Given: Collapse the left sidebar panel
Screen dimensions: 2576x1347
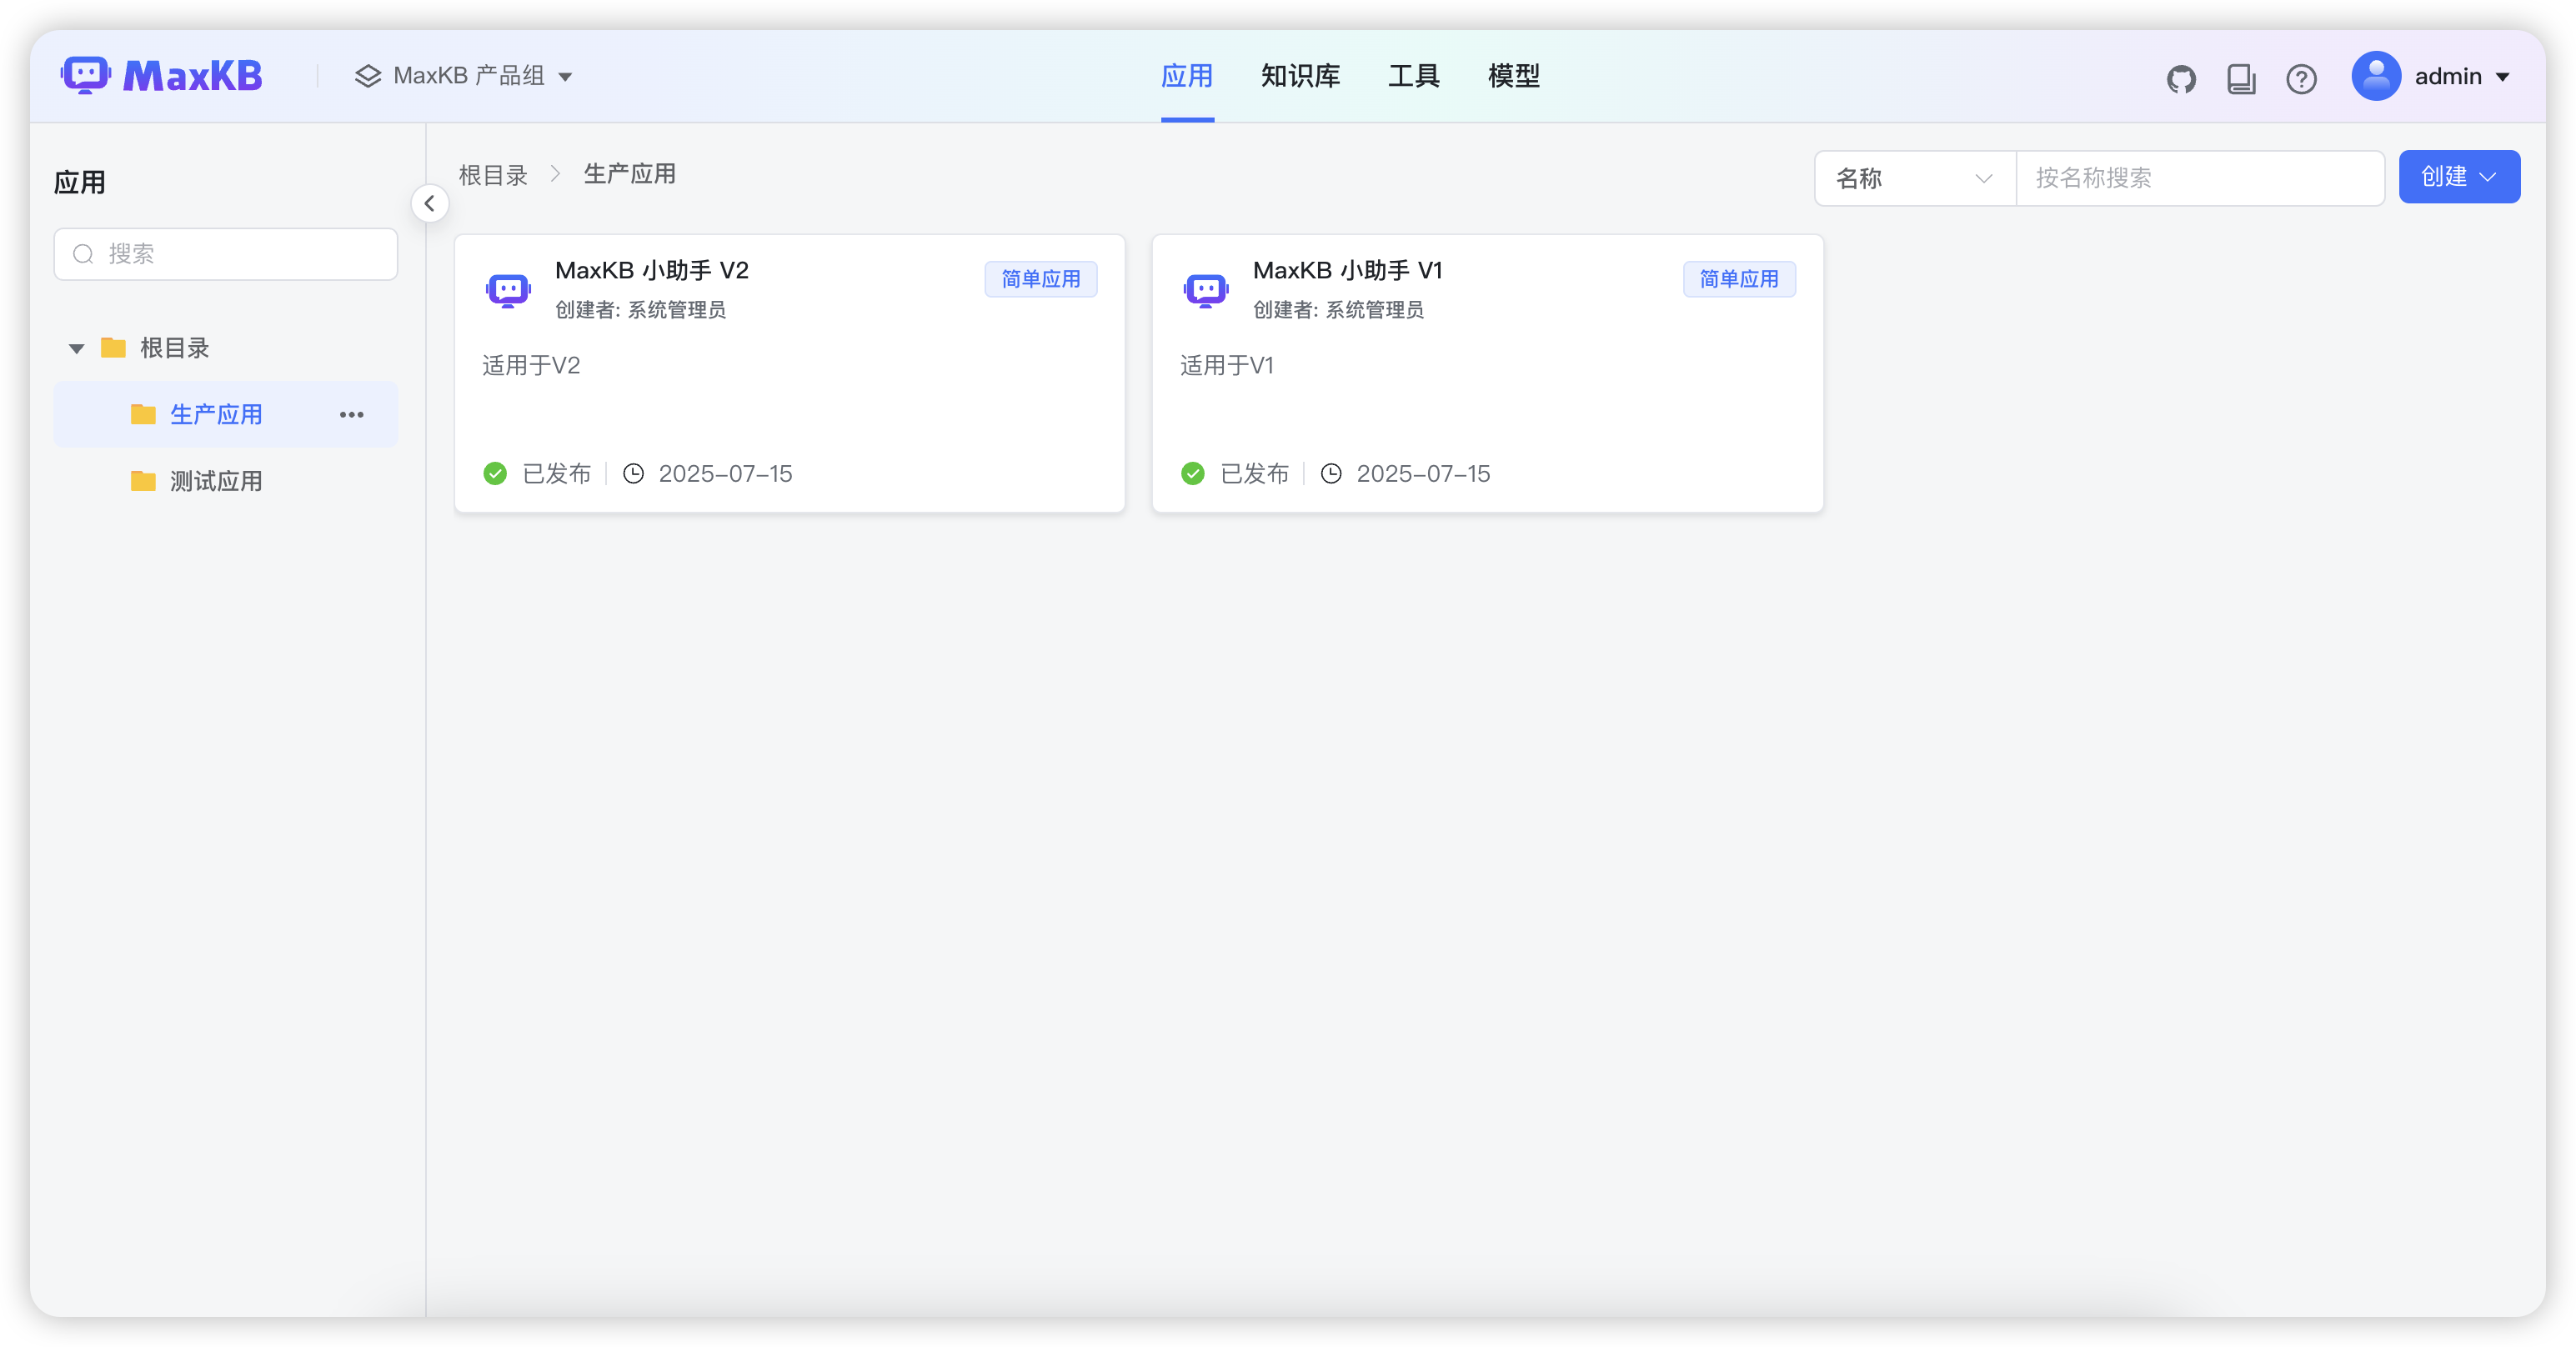Looking at the screenshot, I should tap(429, 203).
